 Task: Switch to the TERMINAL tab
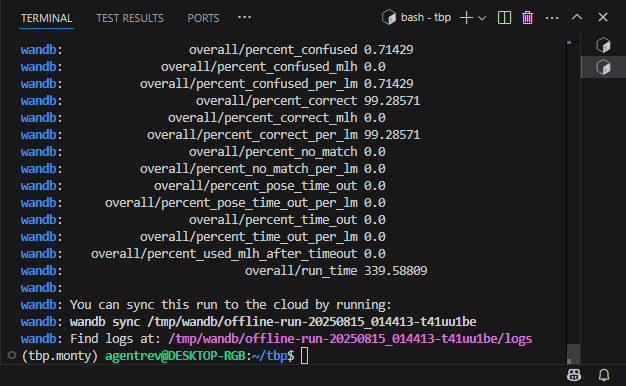pos(46,18)
